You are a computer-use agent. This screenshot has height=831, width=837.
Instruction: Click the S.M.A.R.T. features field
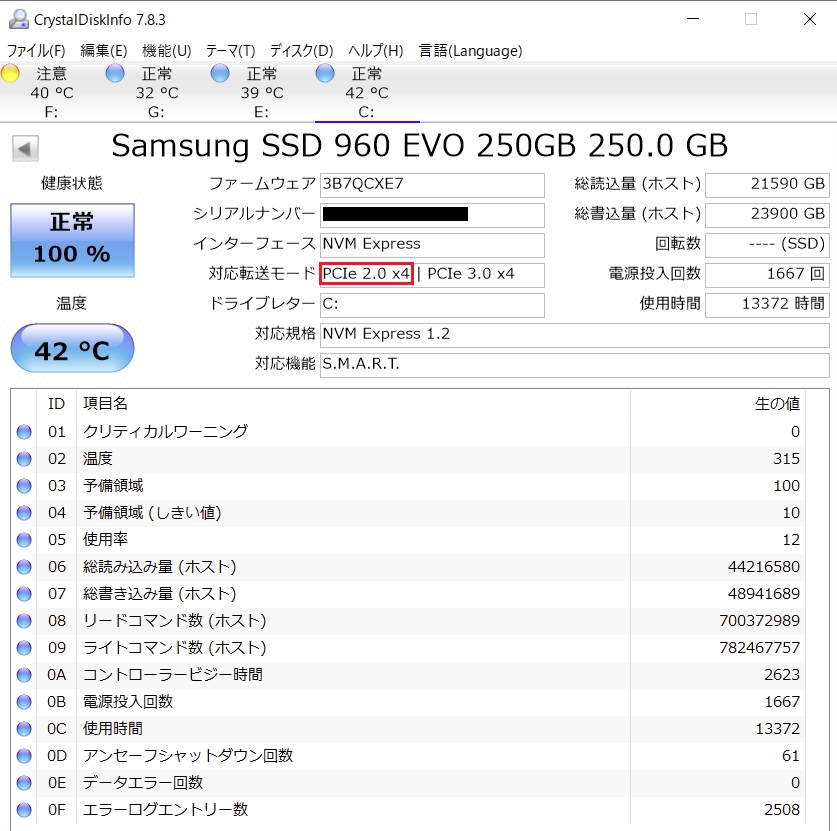(x=574, y=365)
